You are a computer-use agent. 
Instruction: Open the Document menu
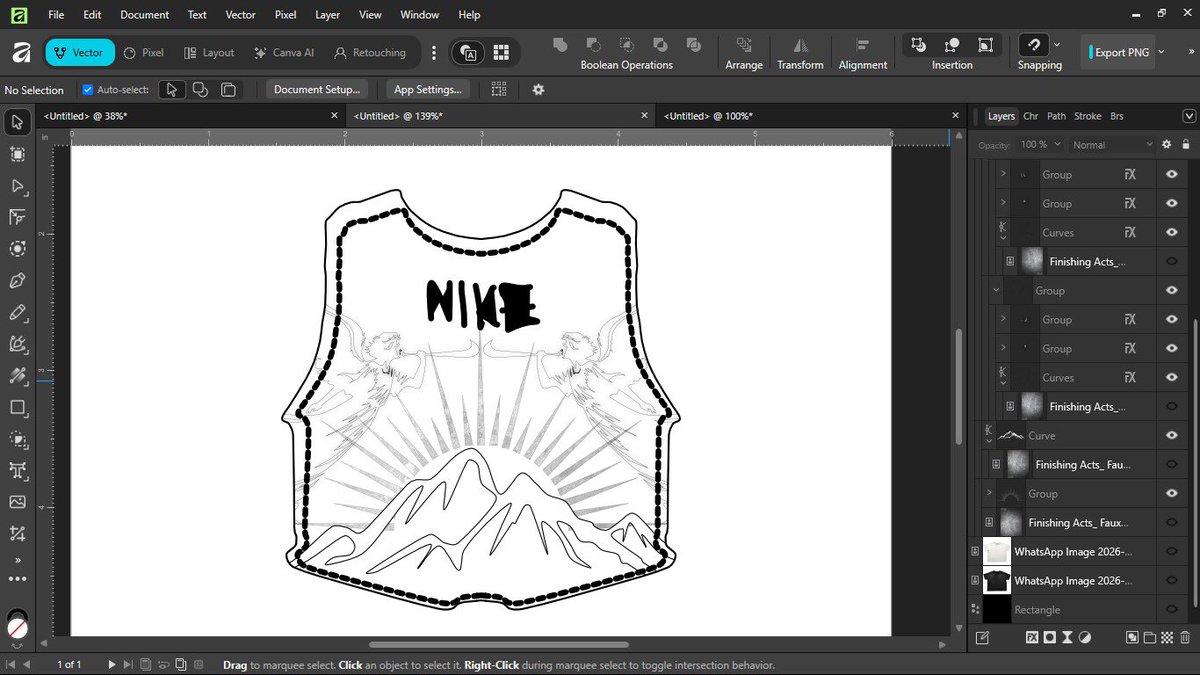142,15
